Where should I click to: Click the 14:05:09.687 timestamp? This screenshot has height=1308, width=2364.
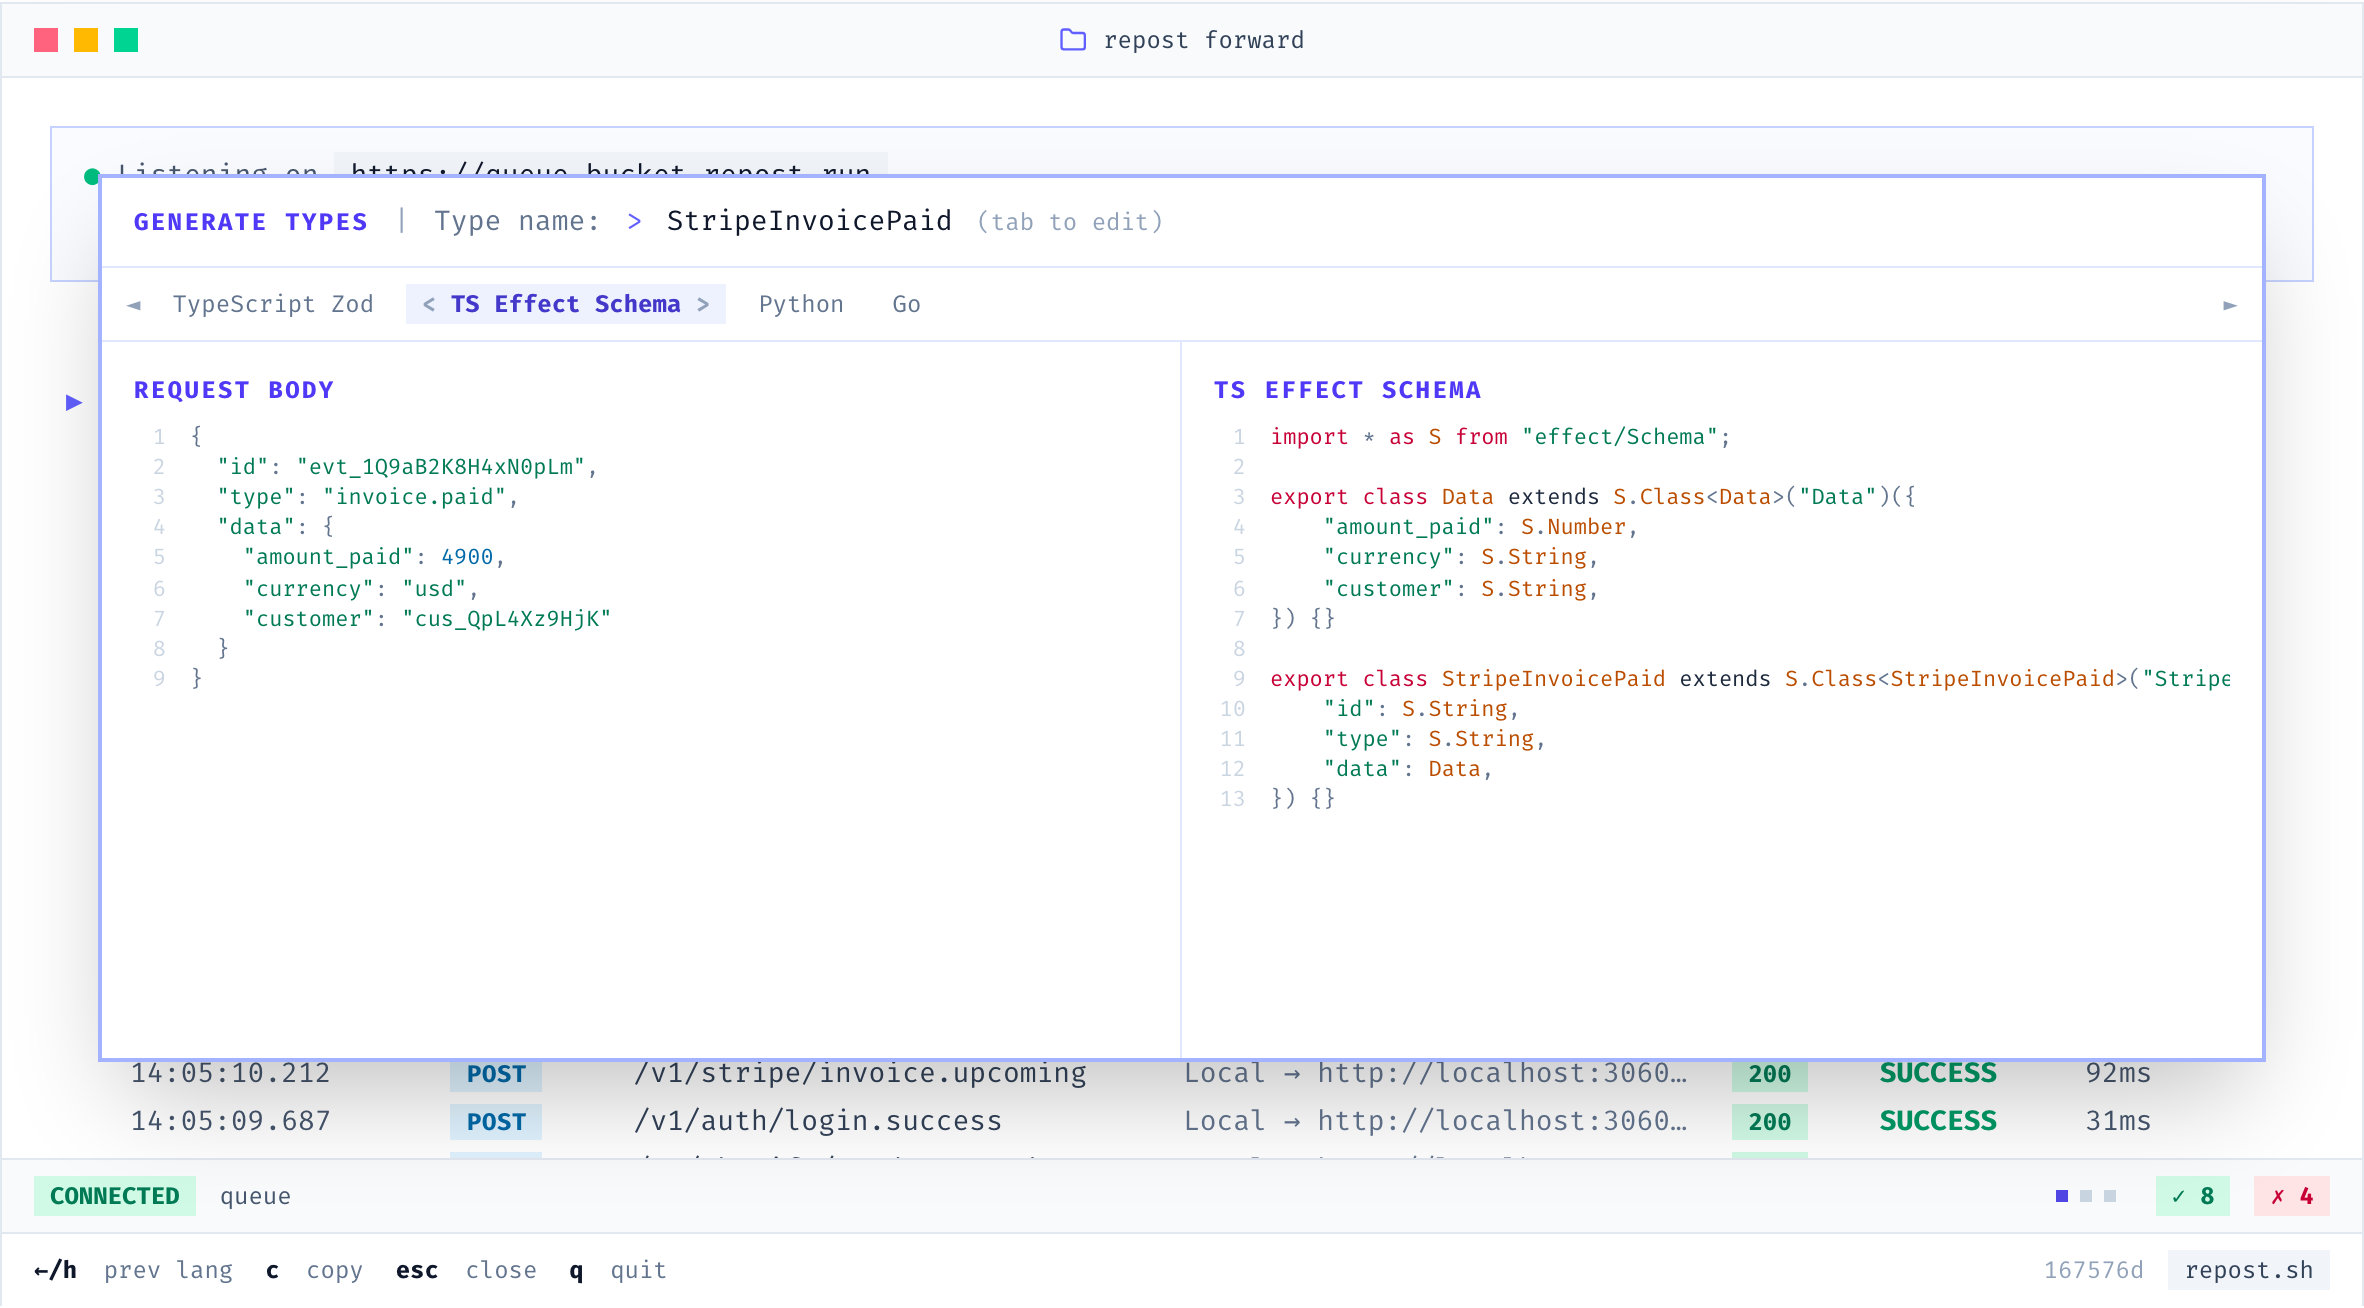point(231,1121)
